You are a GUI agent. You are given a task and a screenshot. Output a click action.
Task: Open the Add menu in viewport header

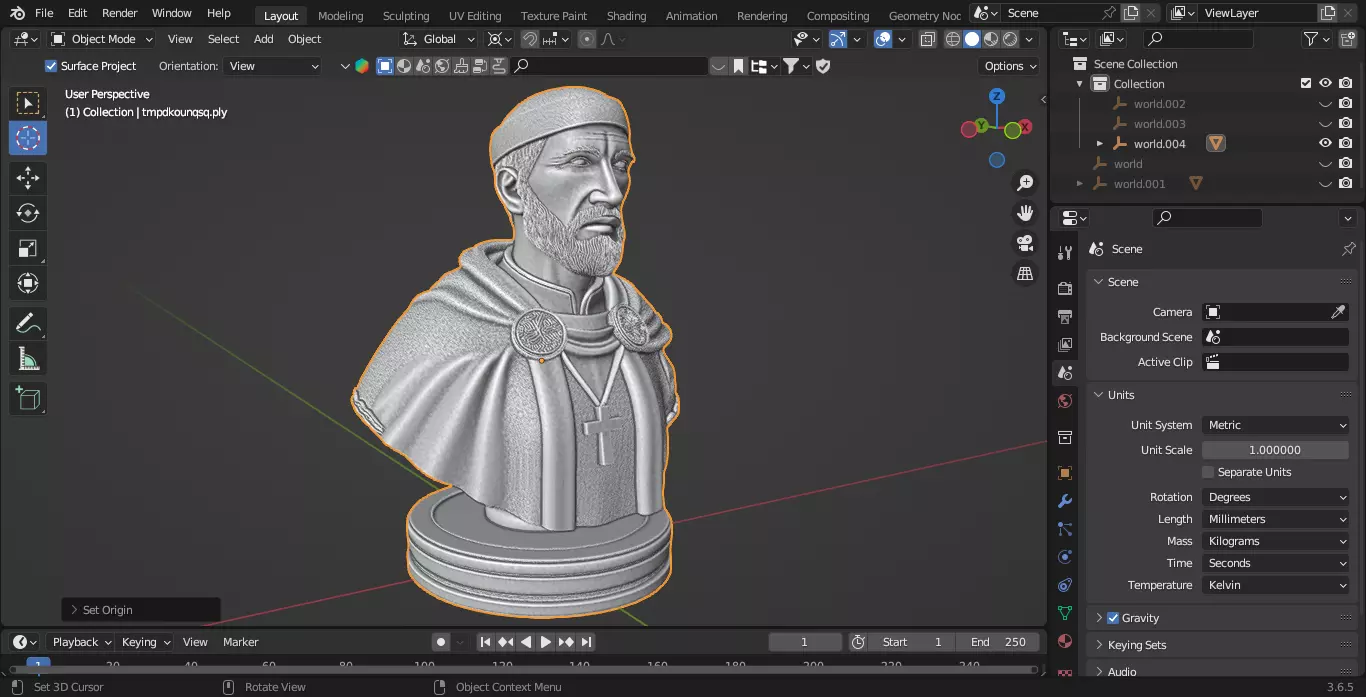tap(264, 39)
